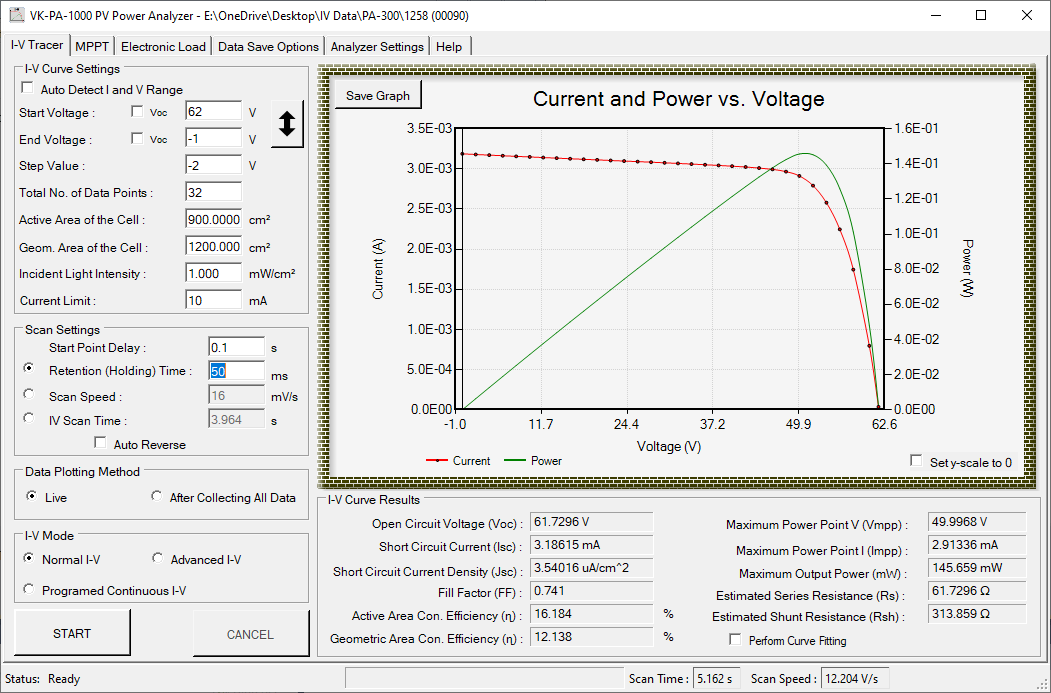Choose the IV Scan Time radio option
The width and height of the screenshot is (1051, 693).
point(29,418)
